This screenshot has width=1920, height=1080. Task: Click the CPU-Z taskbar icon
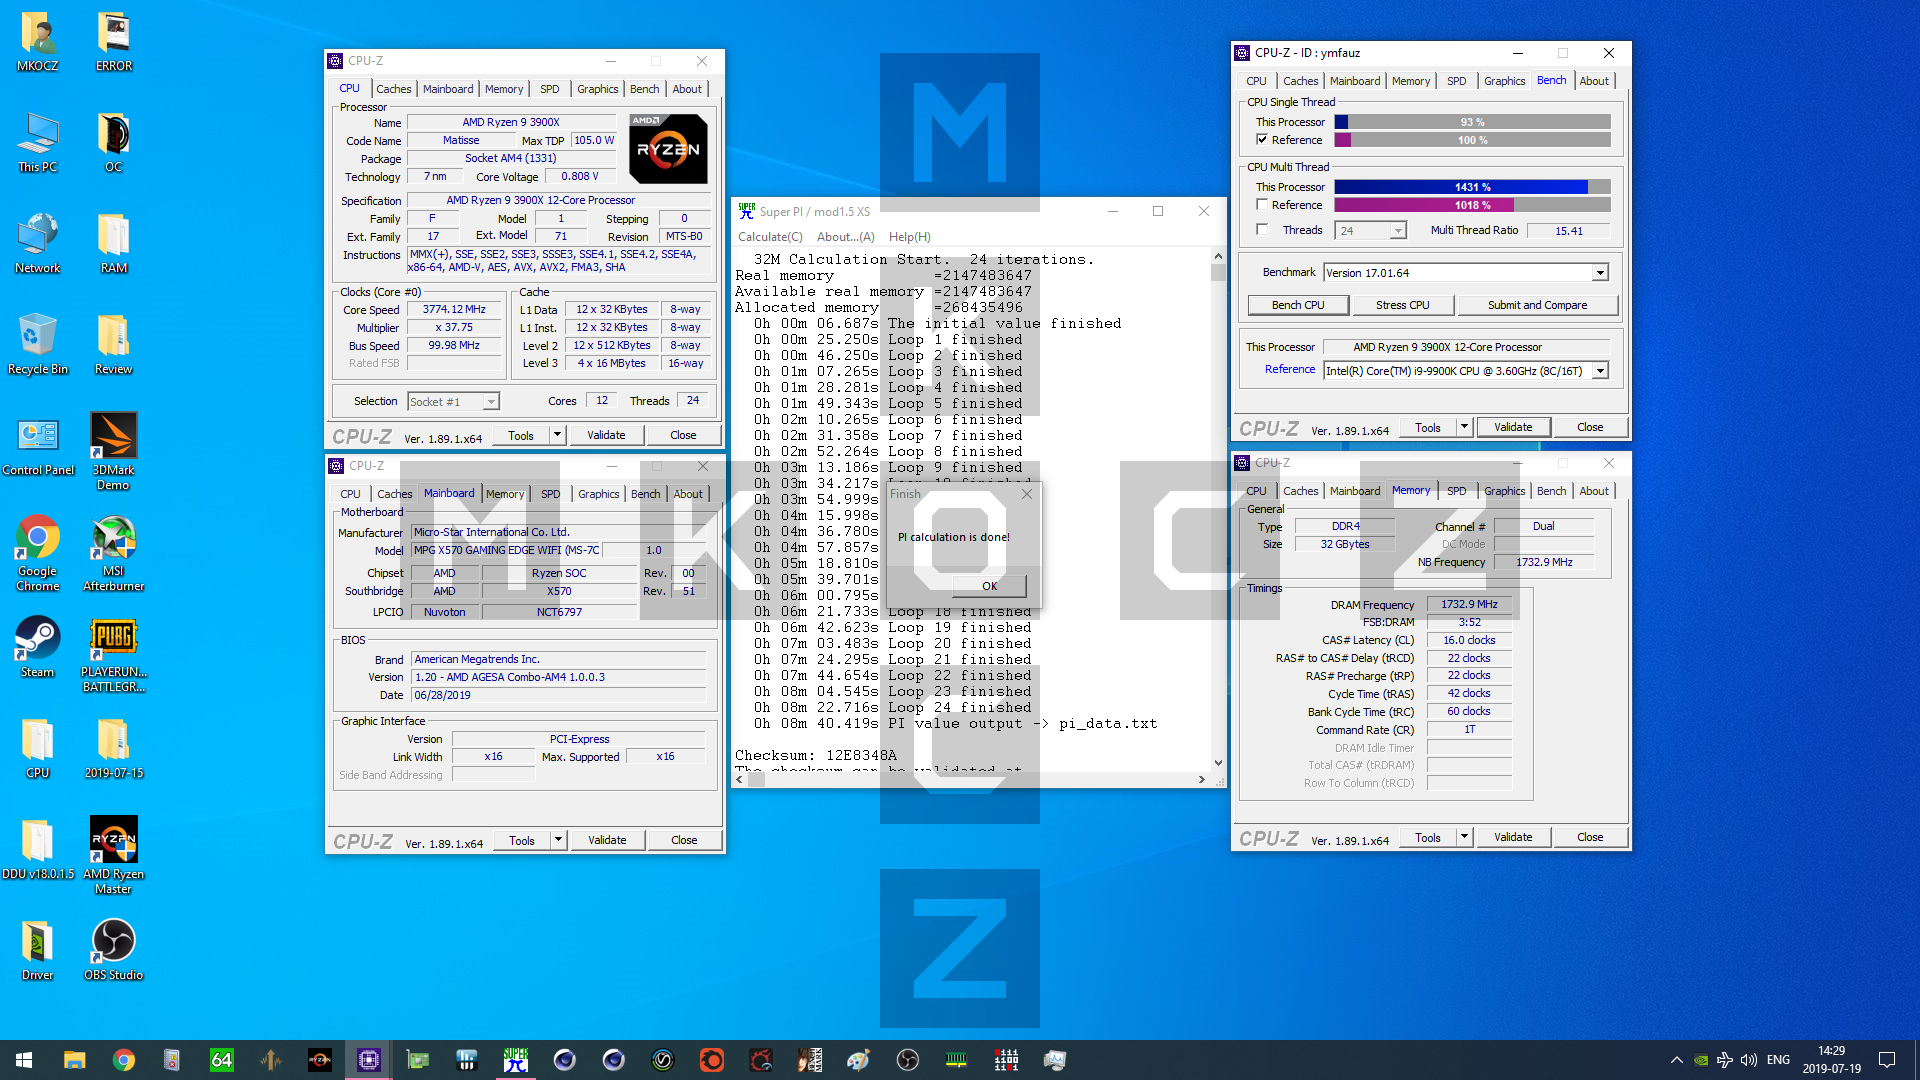[368, 1060]
